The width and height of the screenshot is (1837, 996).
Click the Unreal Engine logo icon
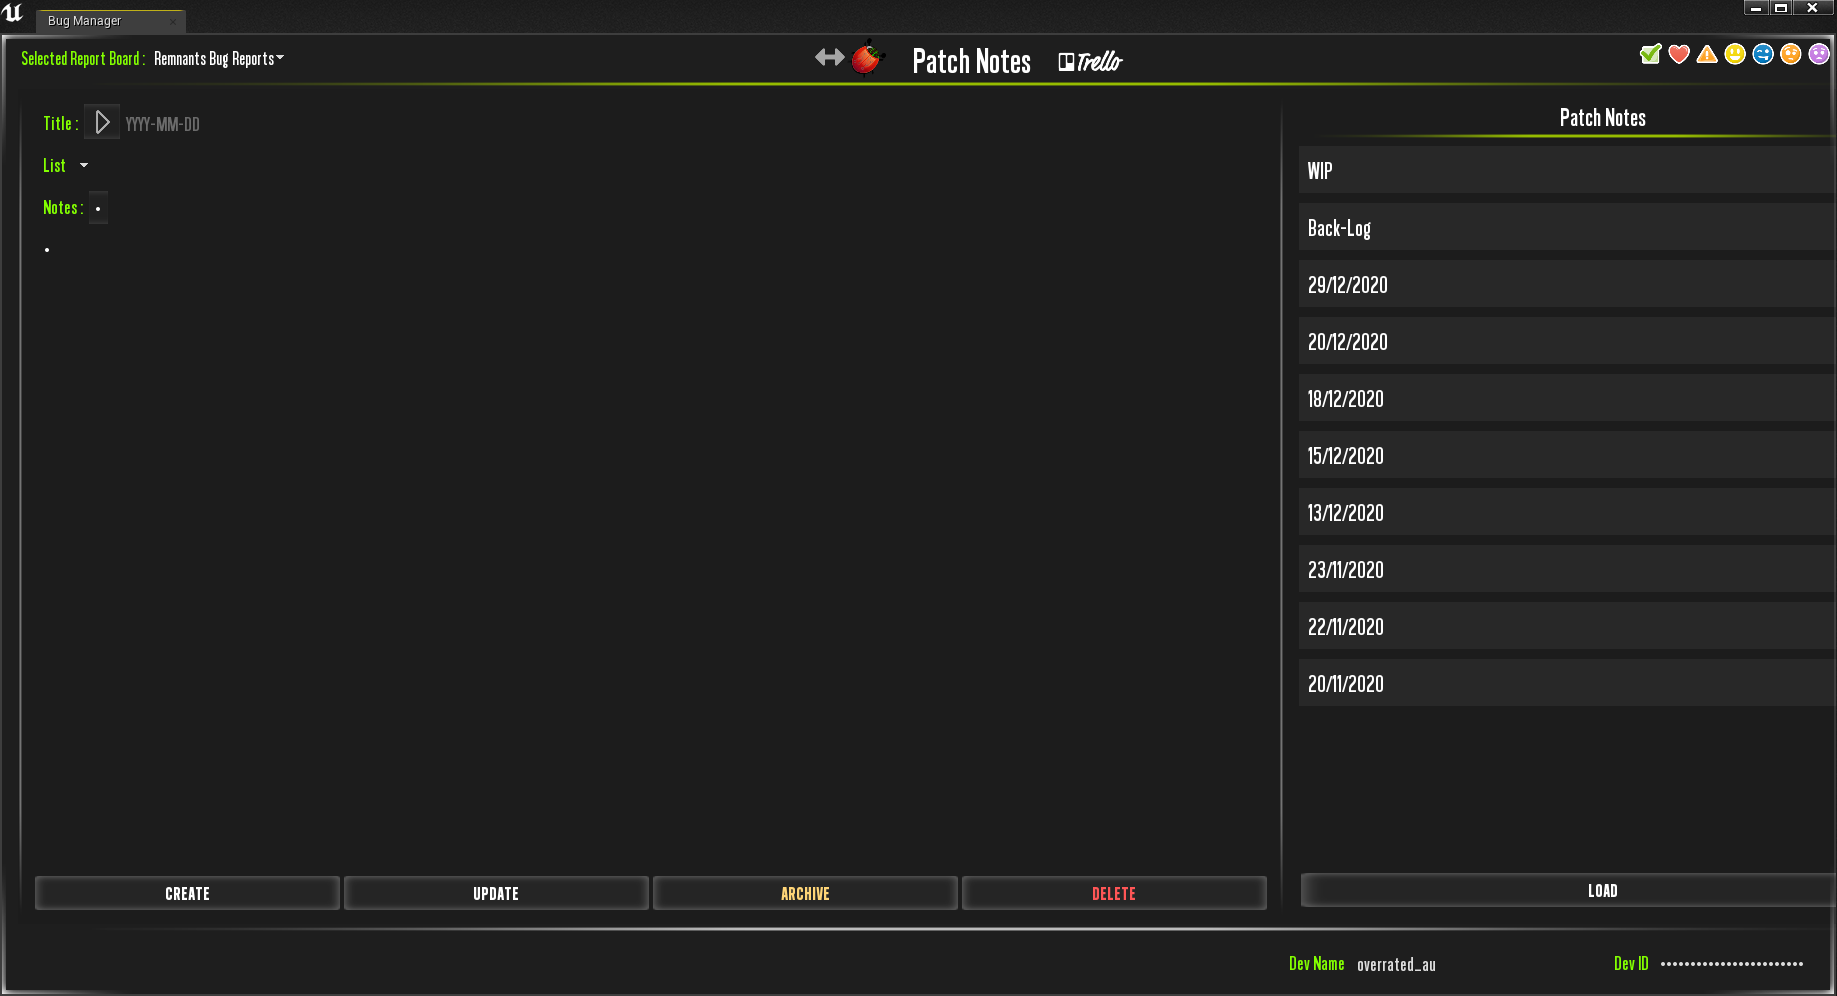point(13,13)
